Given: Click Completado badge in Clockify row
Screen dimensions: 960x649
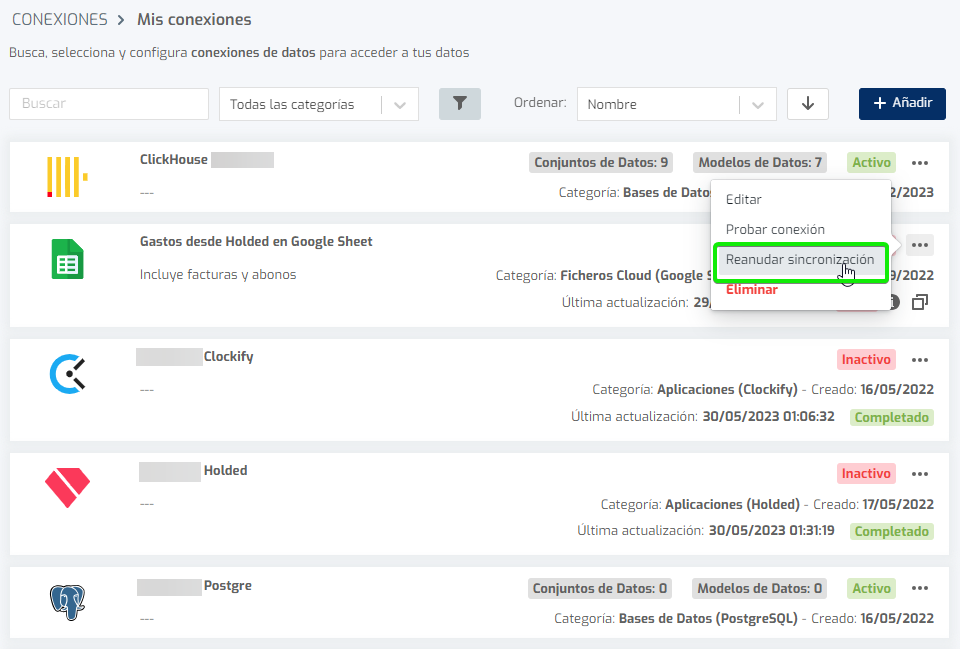Looking at the screenshot, I should (x=891, y=418).
